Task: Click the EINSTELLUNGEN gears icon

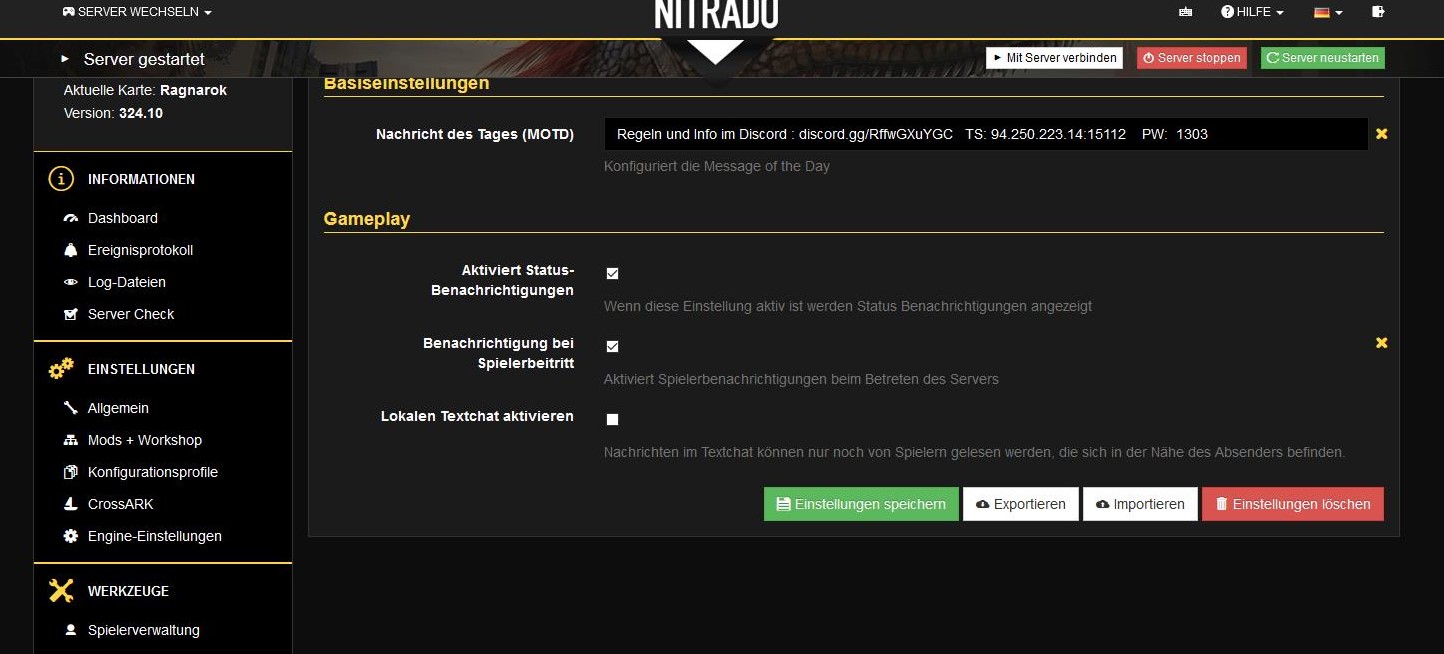Action: point(61,369)
